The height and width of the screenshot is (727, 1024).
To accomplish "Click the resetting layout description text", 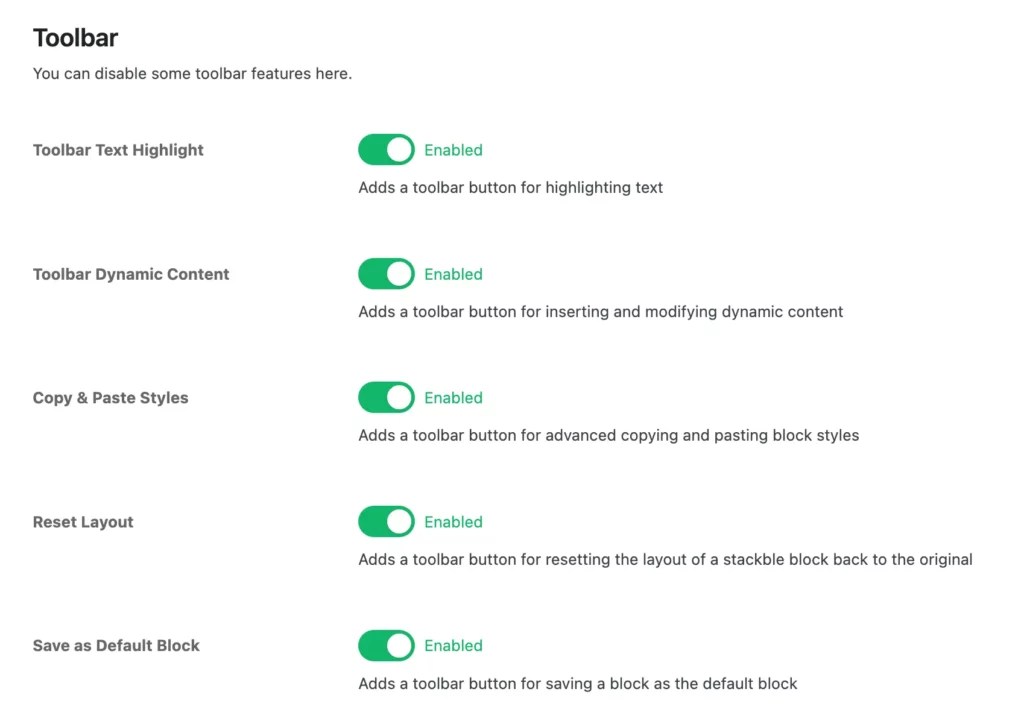I will [665, 559].
